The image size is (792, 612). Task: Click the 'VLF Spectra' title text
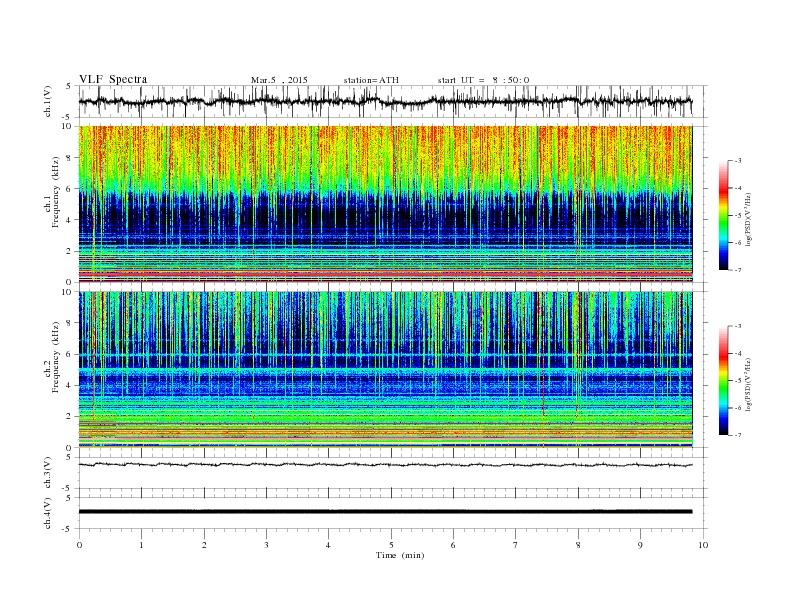[113, 79]
